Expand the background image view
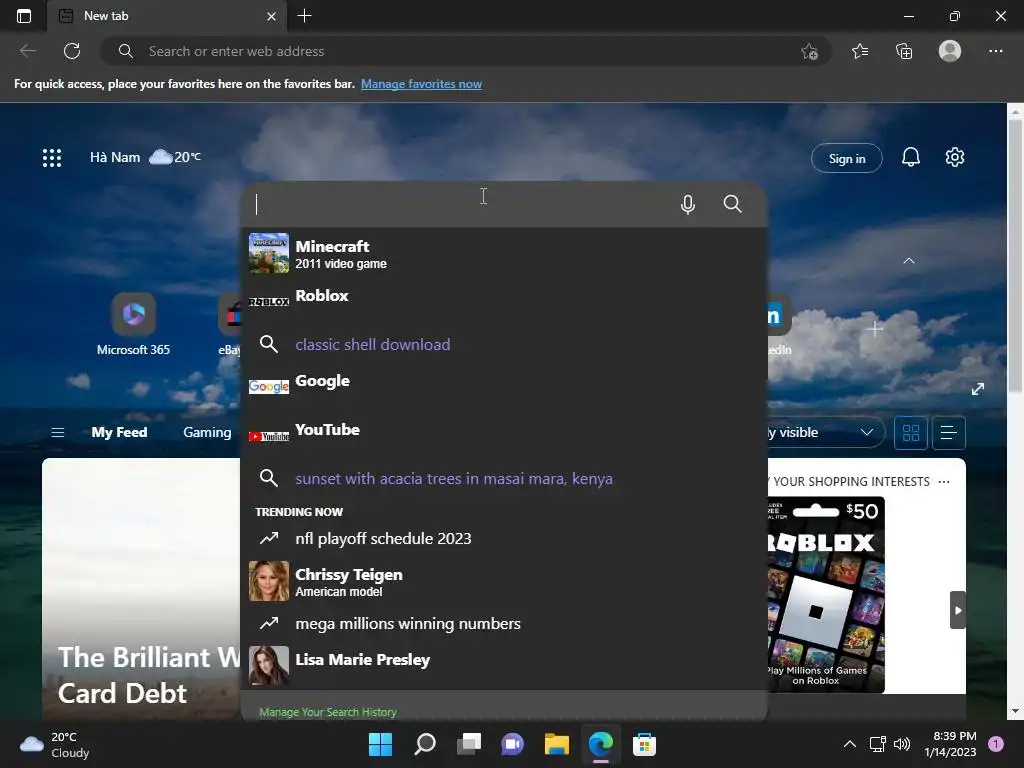 (977, 389)
